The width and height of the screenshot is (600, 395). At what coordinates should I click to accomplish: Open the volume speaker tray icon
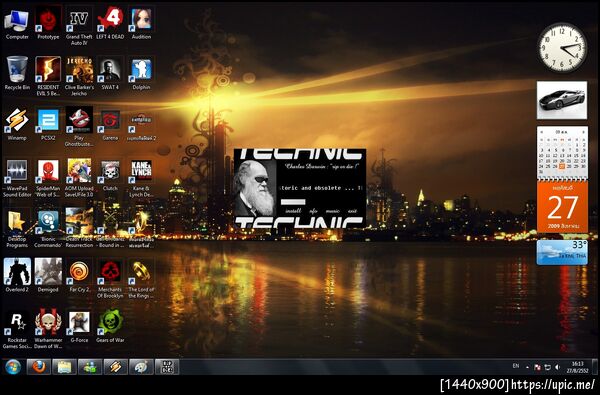[557, 367]
